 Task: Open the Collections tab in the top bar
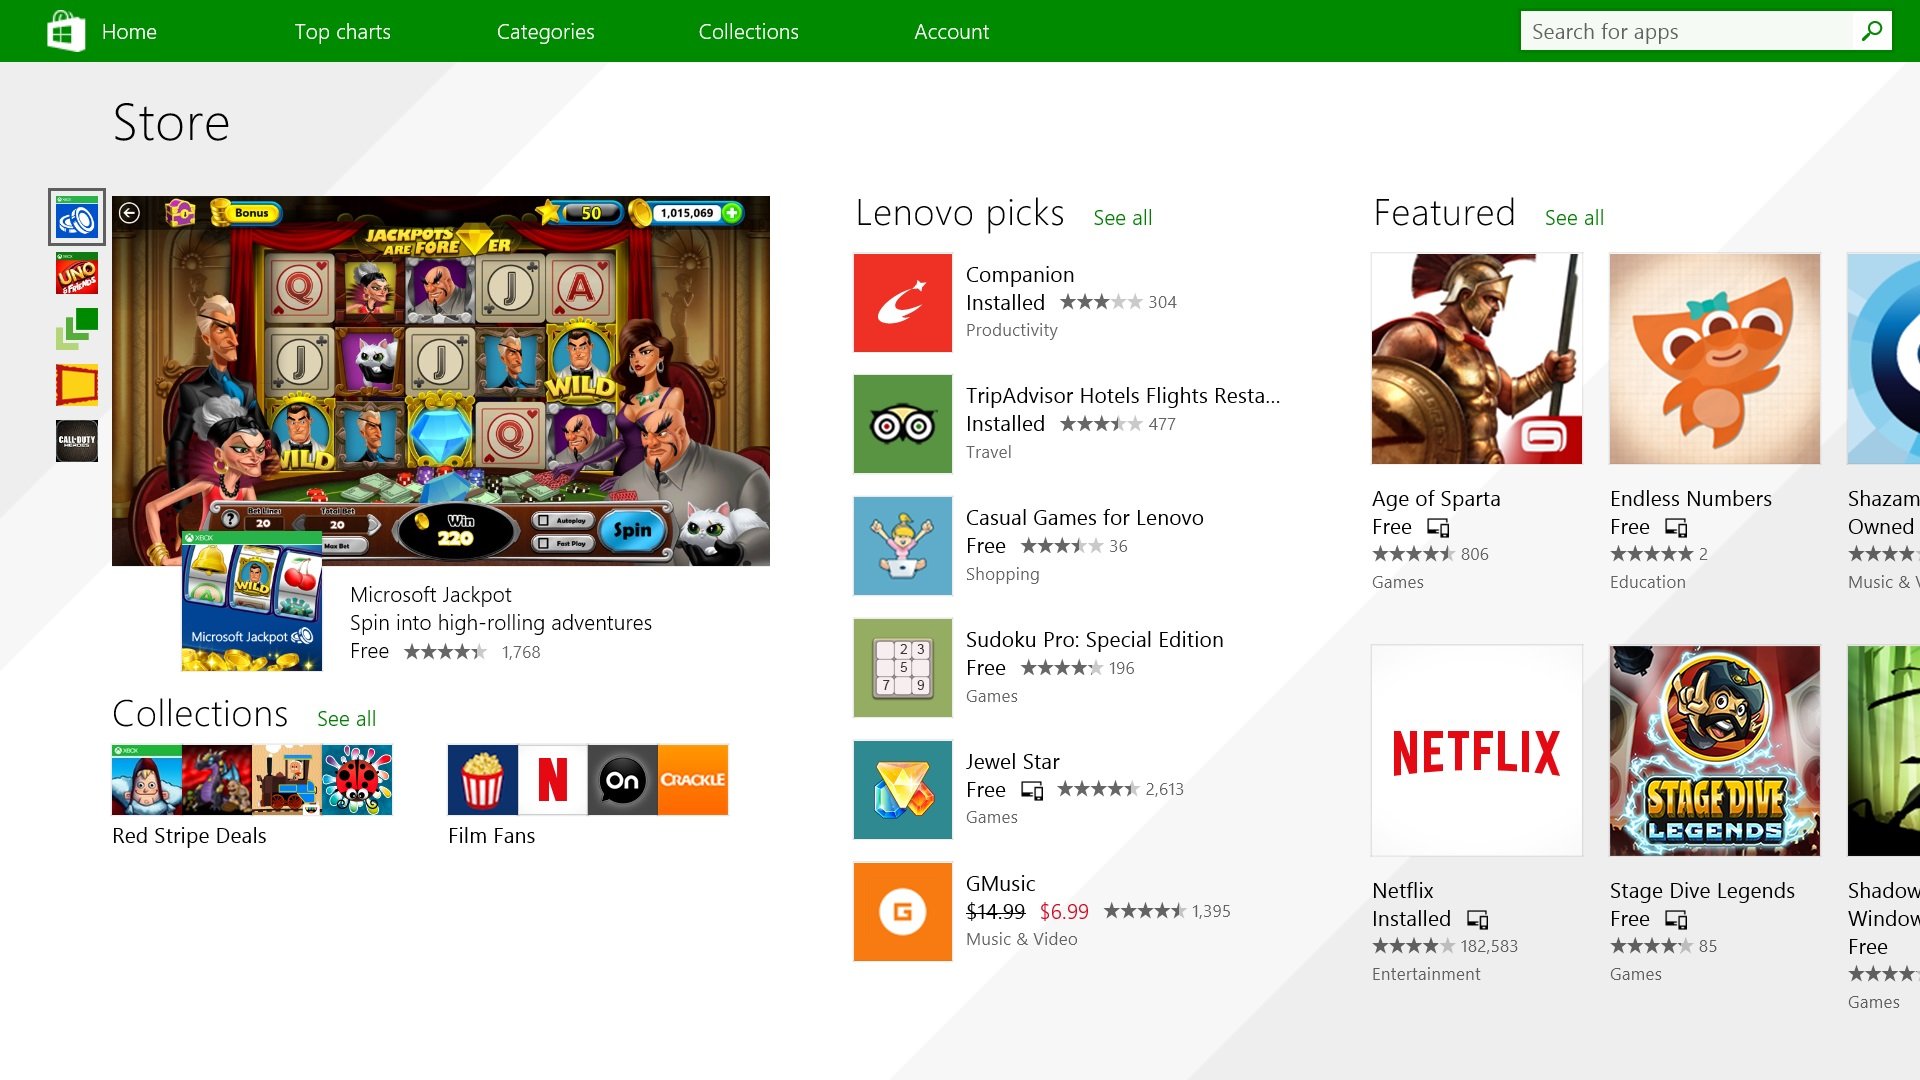(748, 32)
